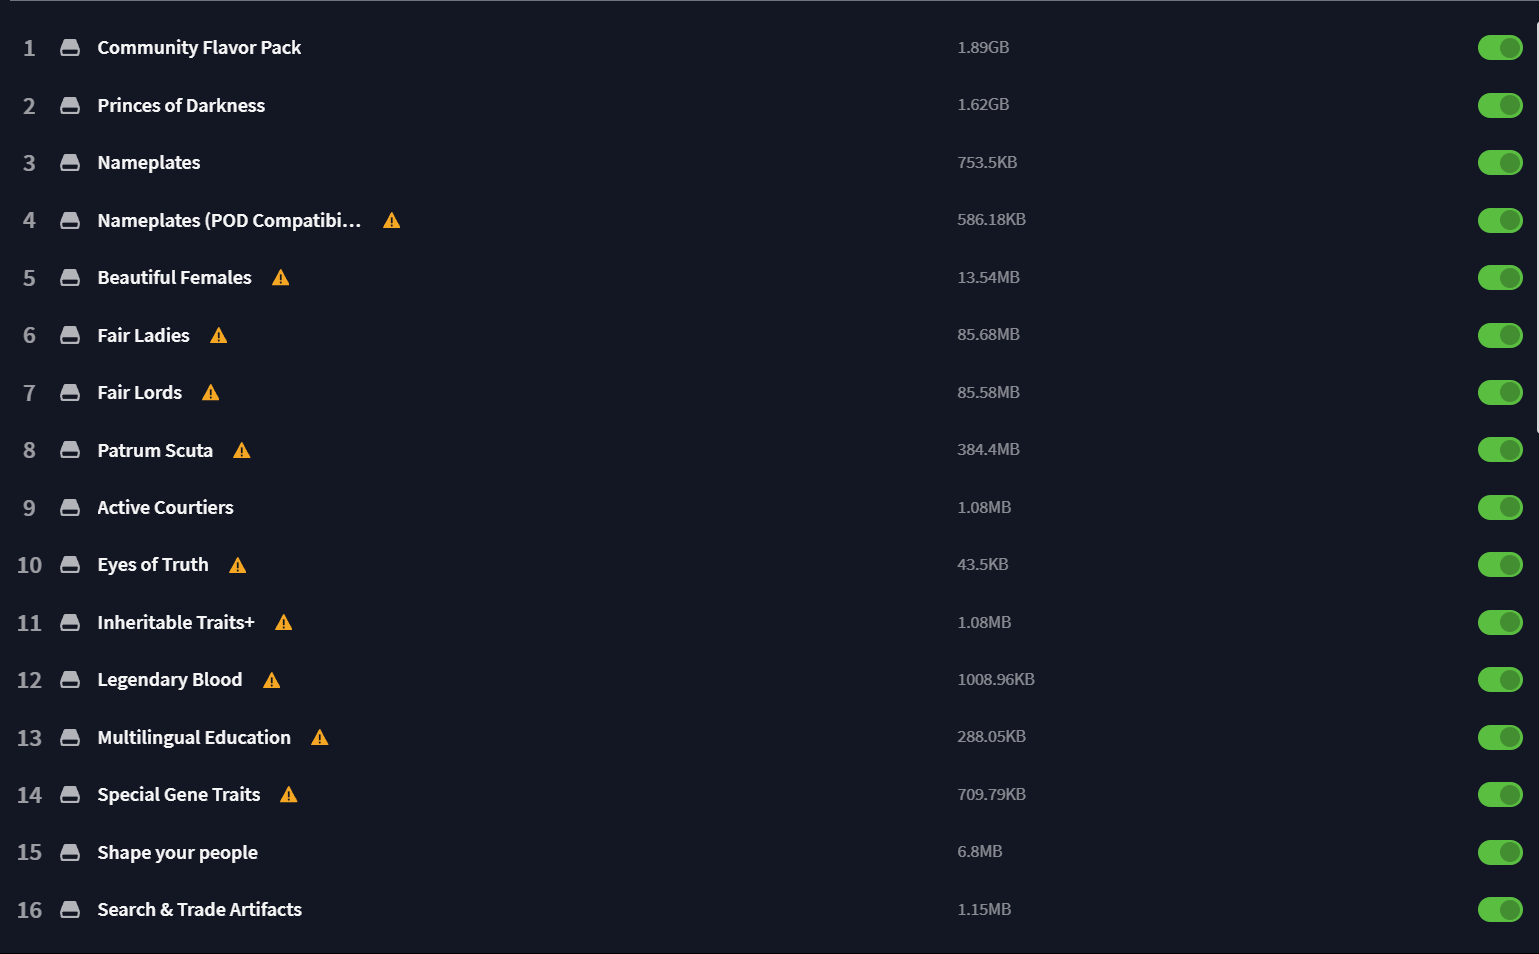Click the disk icon next to Community Flavor Pack
Viewport: 1539px width, 954px height.
coord(70,47)
